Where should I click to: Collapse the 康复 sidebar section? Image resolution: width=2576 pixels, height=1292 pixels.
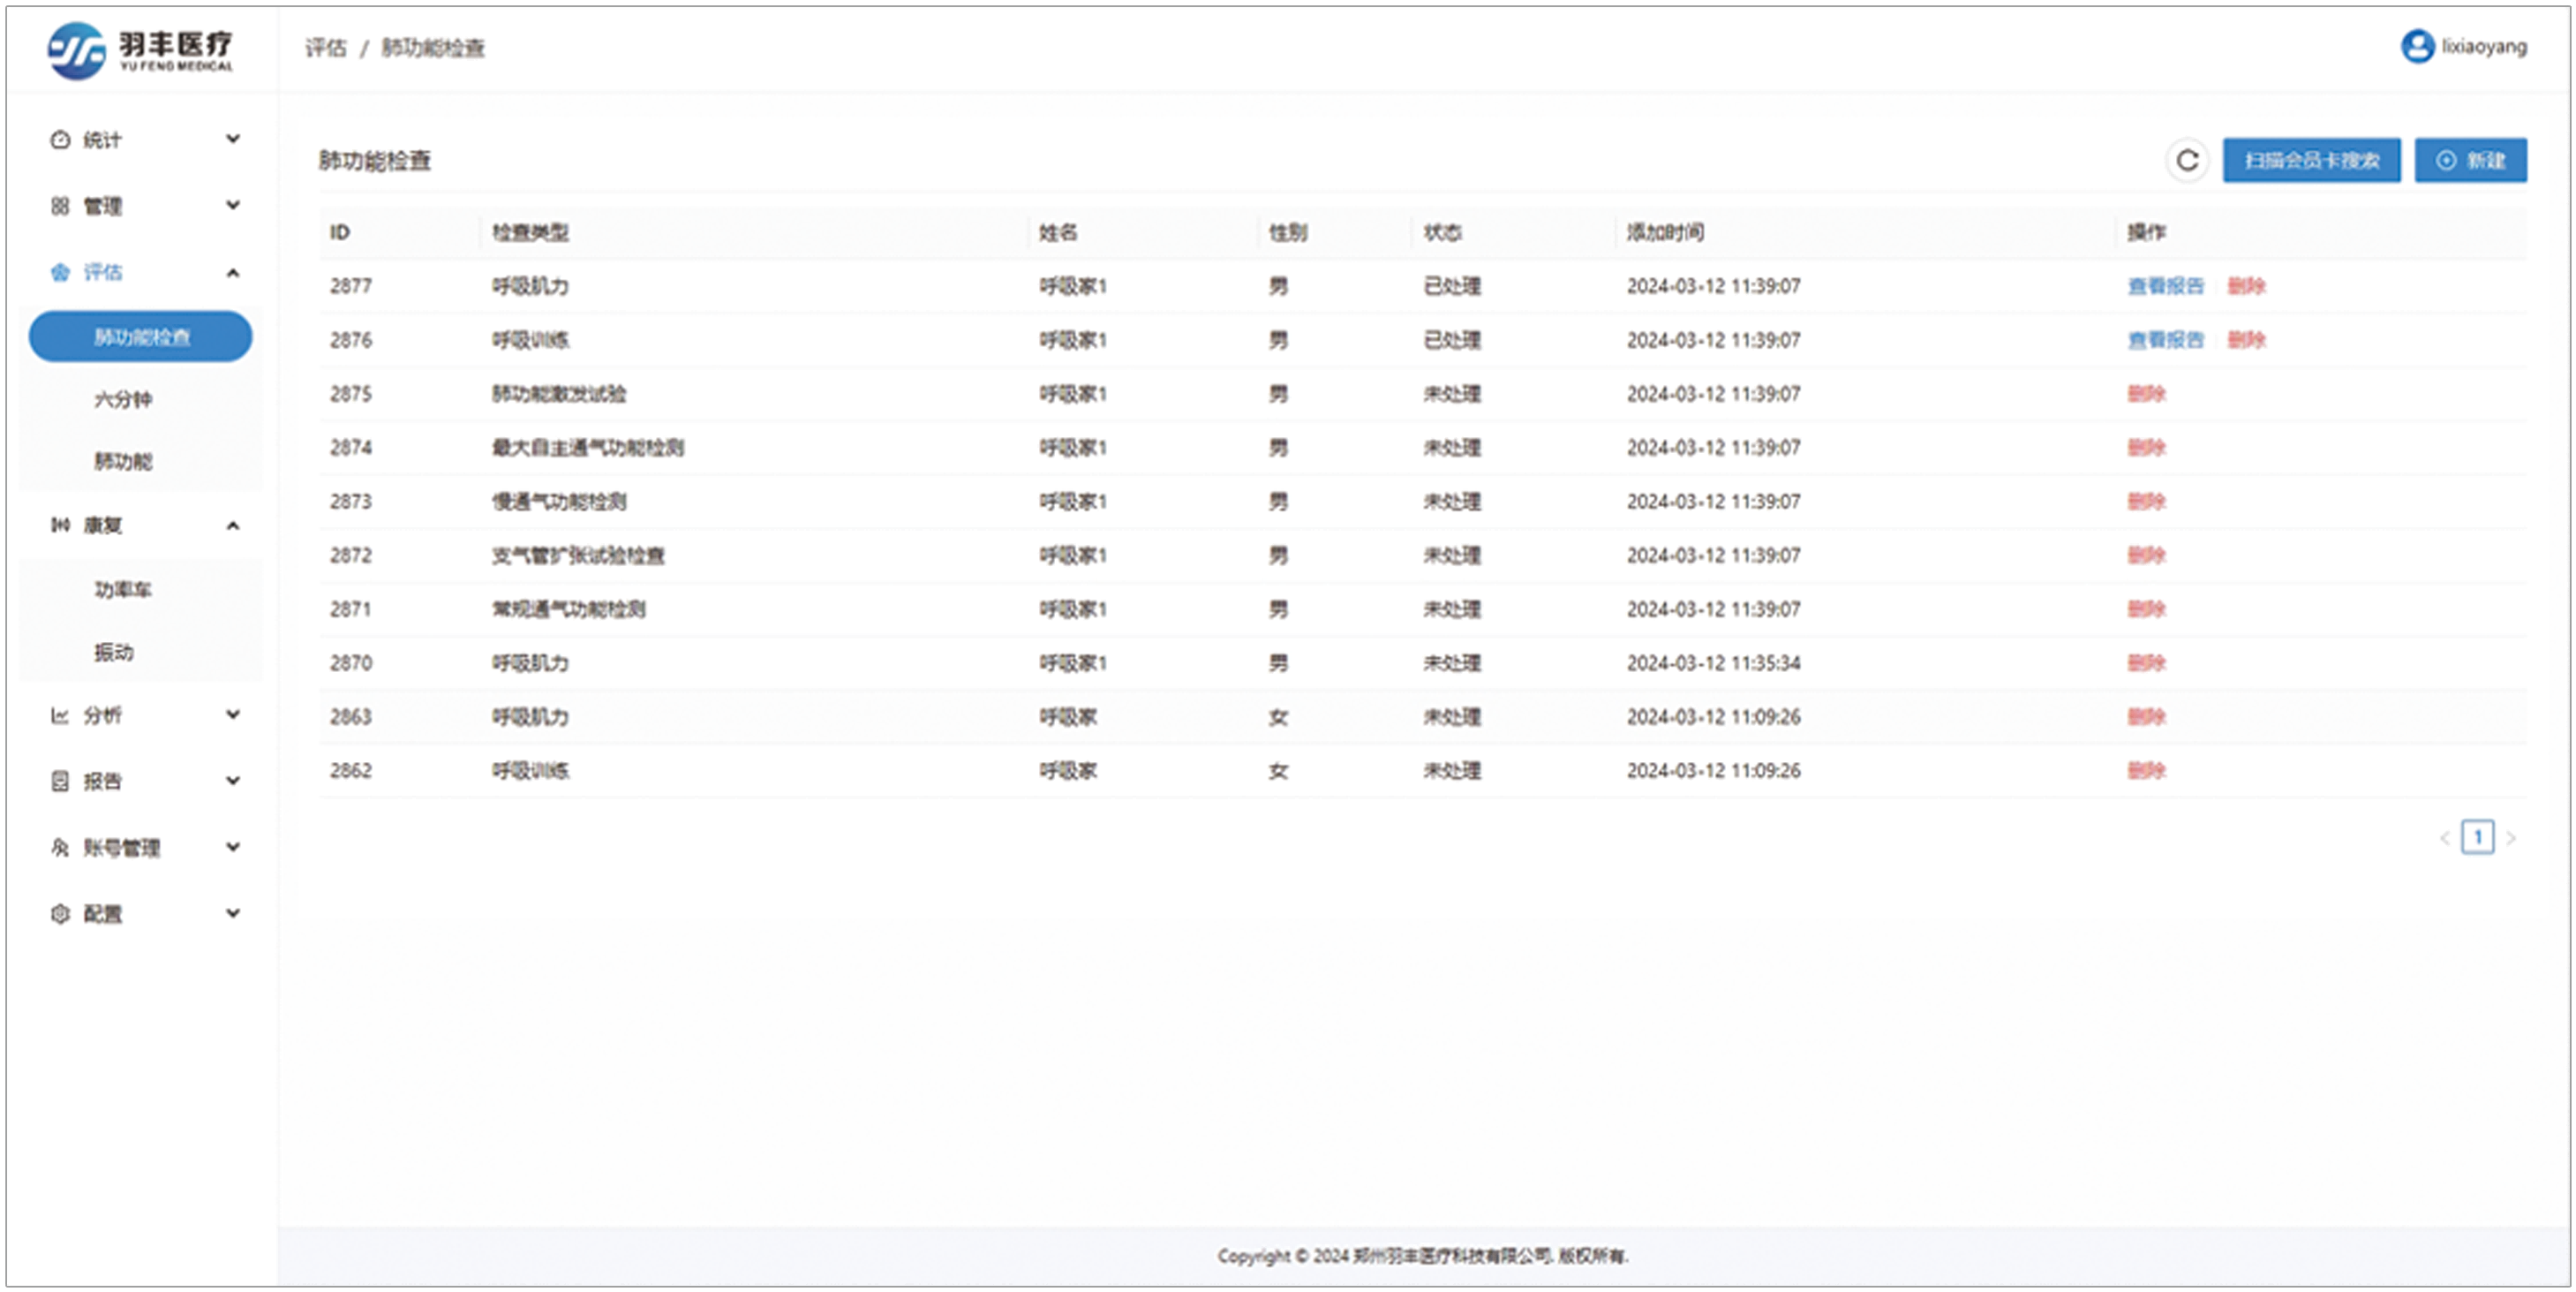[233, 525]
